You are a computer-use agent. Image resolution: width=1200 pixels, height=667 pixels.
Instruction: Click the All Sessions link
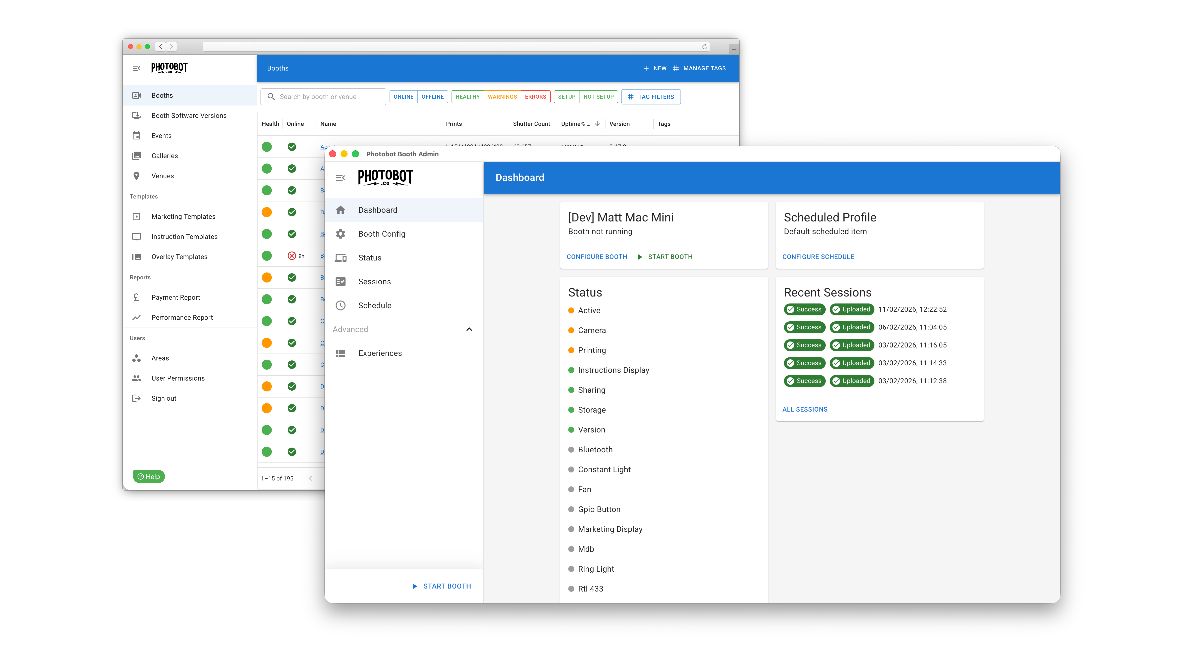[805, 409]
